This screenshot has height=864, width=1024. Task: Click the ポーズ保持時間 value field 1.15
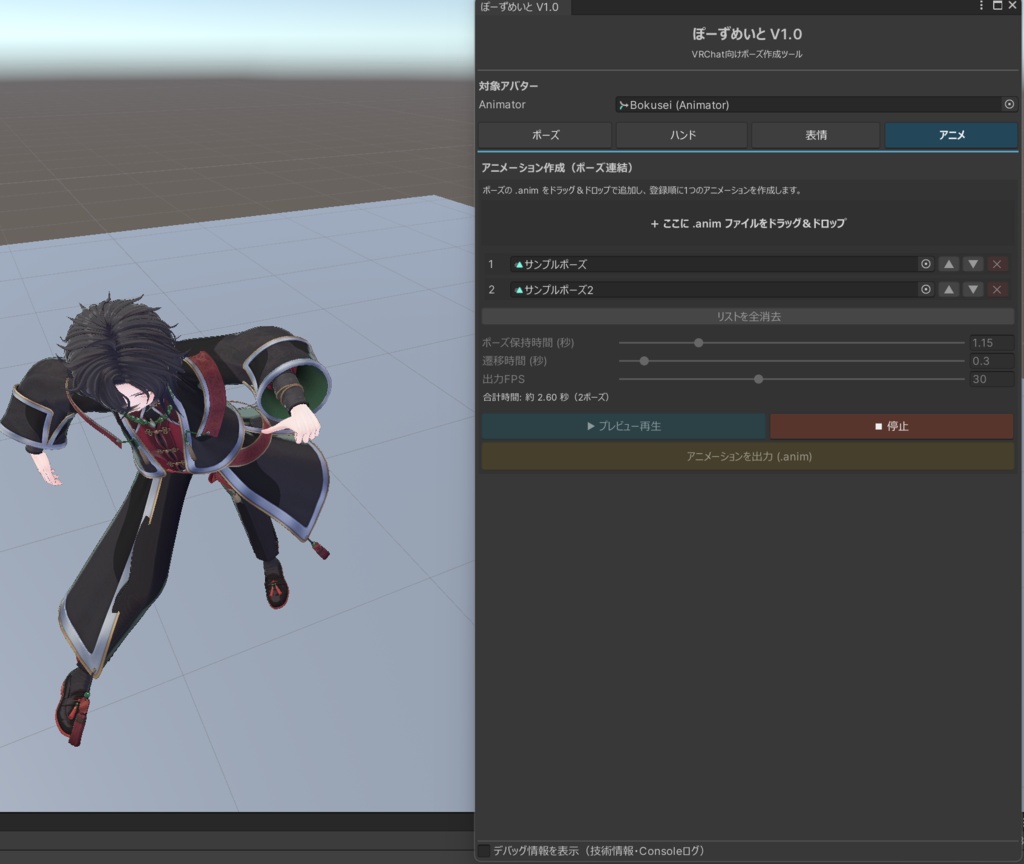click(991, 343)
